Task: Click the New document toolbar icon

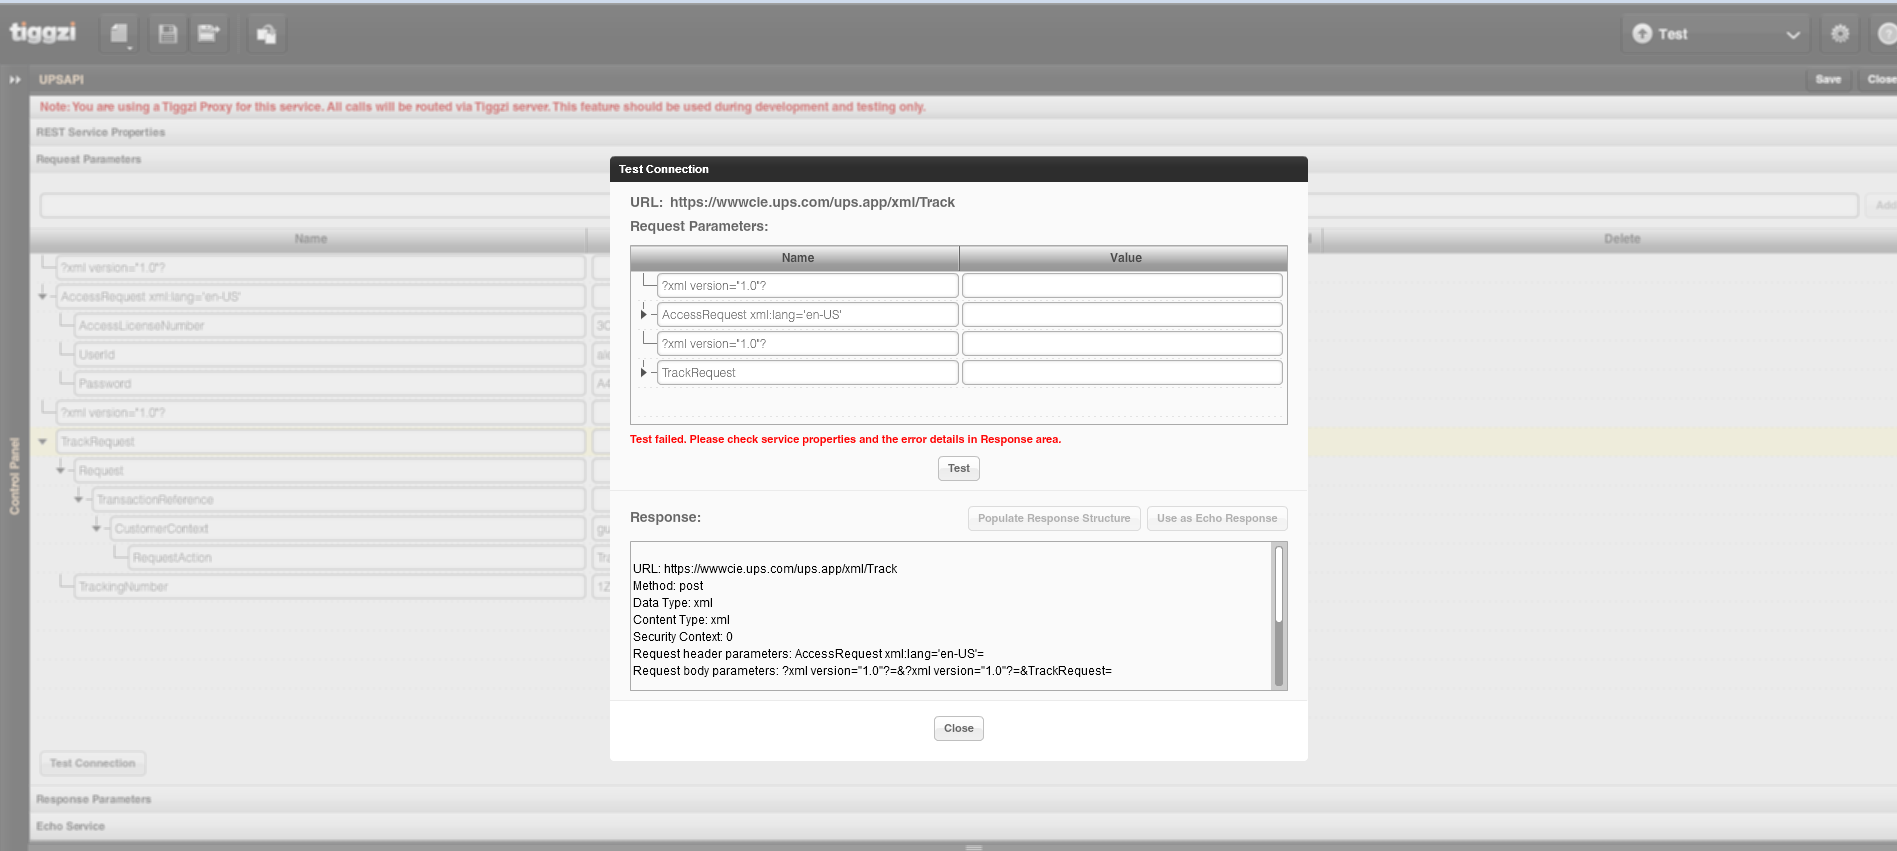Action: tap(119, 34)
